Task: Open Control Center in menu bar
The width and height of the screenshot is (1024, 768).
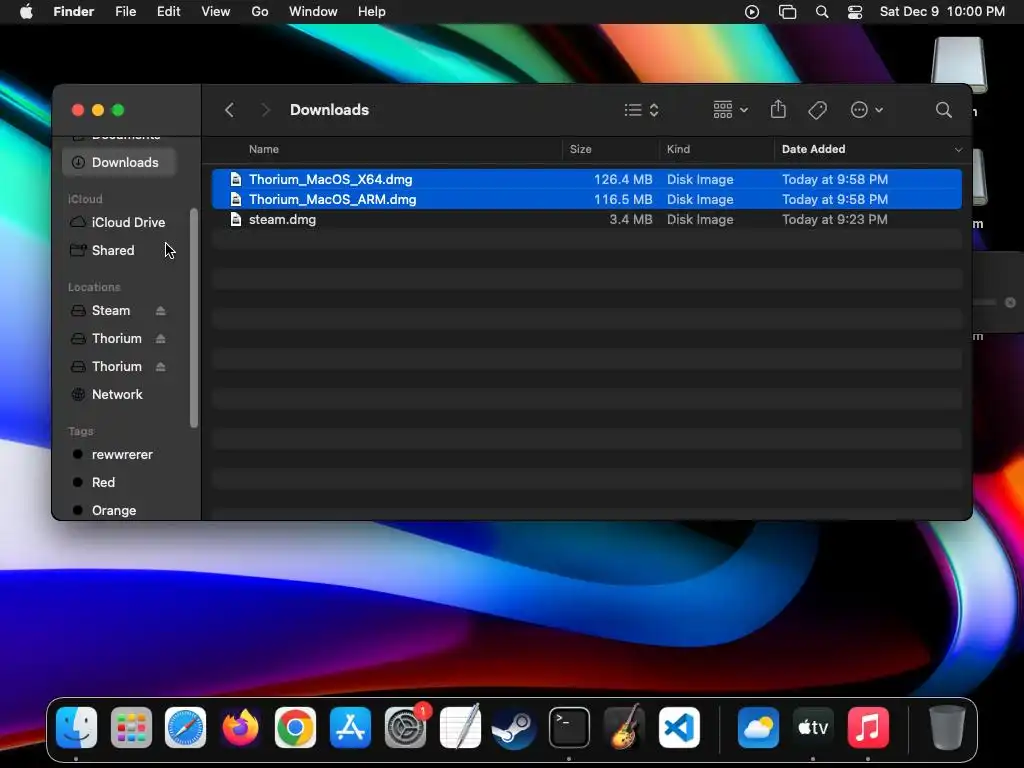Action: coord(855,12)
